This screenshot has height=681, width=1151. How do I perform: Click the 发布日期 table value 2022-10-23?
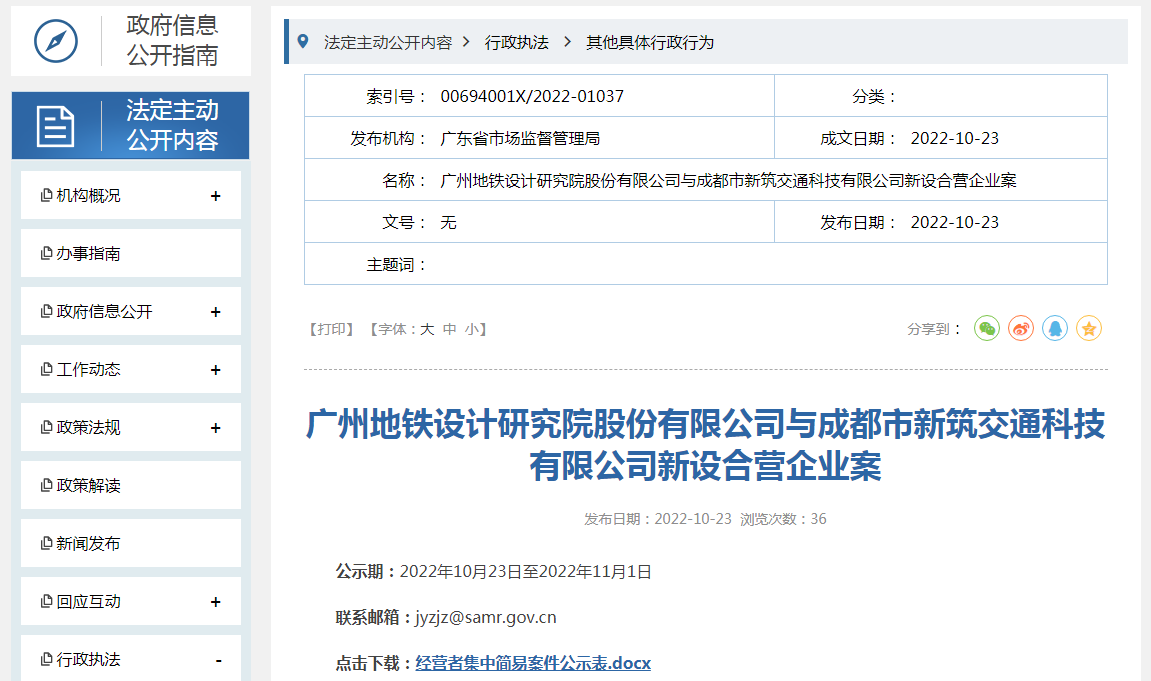pyautogui.click(x=954, y=222)
